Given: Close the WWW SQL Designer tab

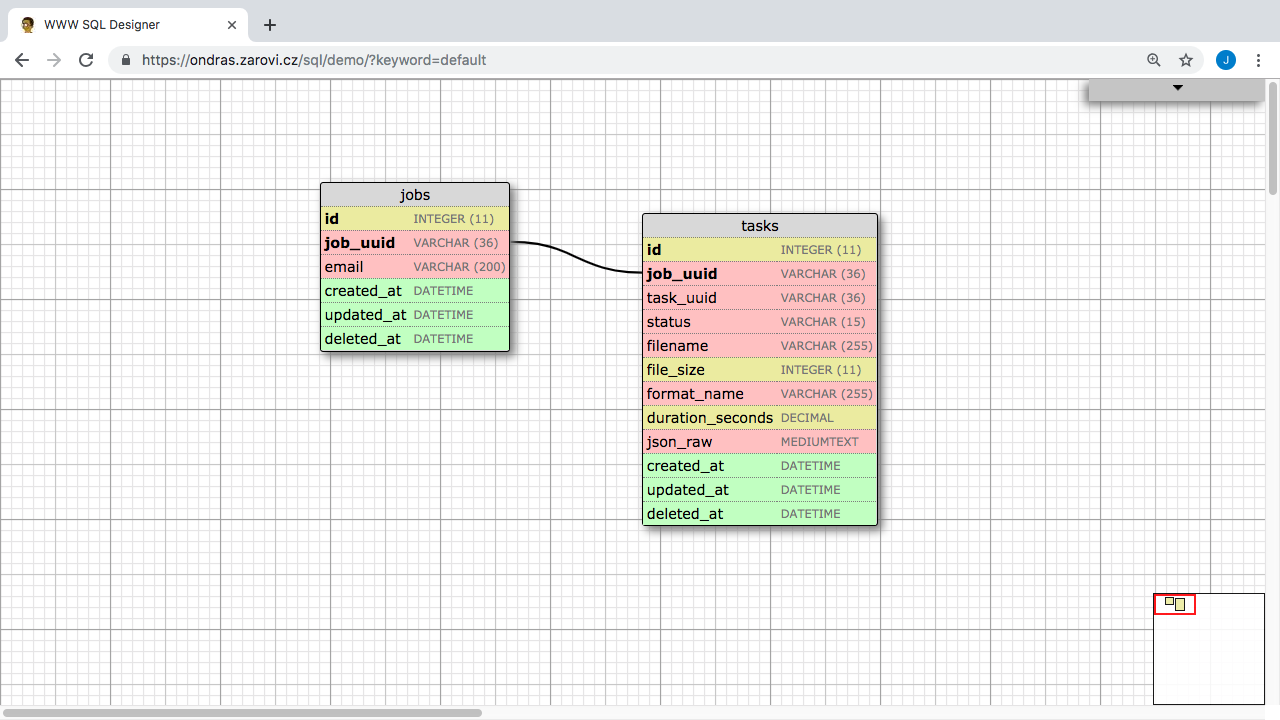Looking at the screenshot, I should (x=232, y=25).
